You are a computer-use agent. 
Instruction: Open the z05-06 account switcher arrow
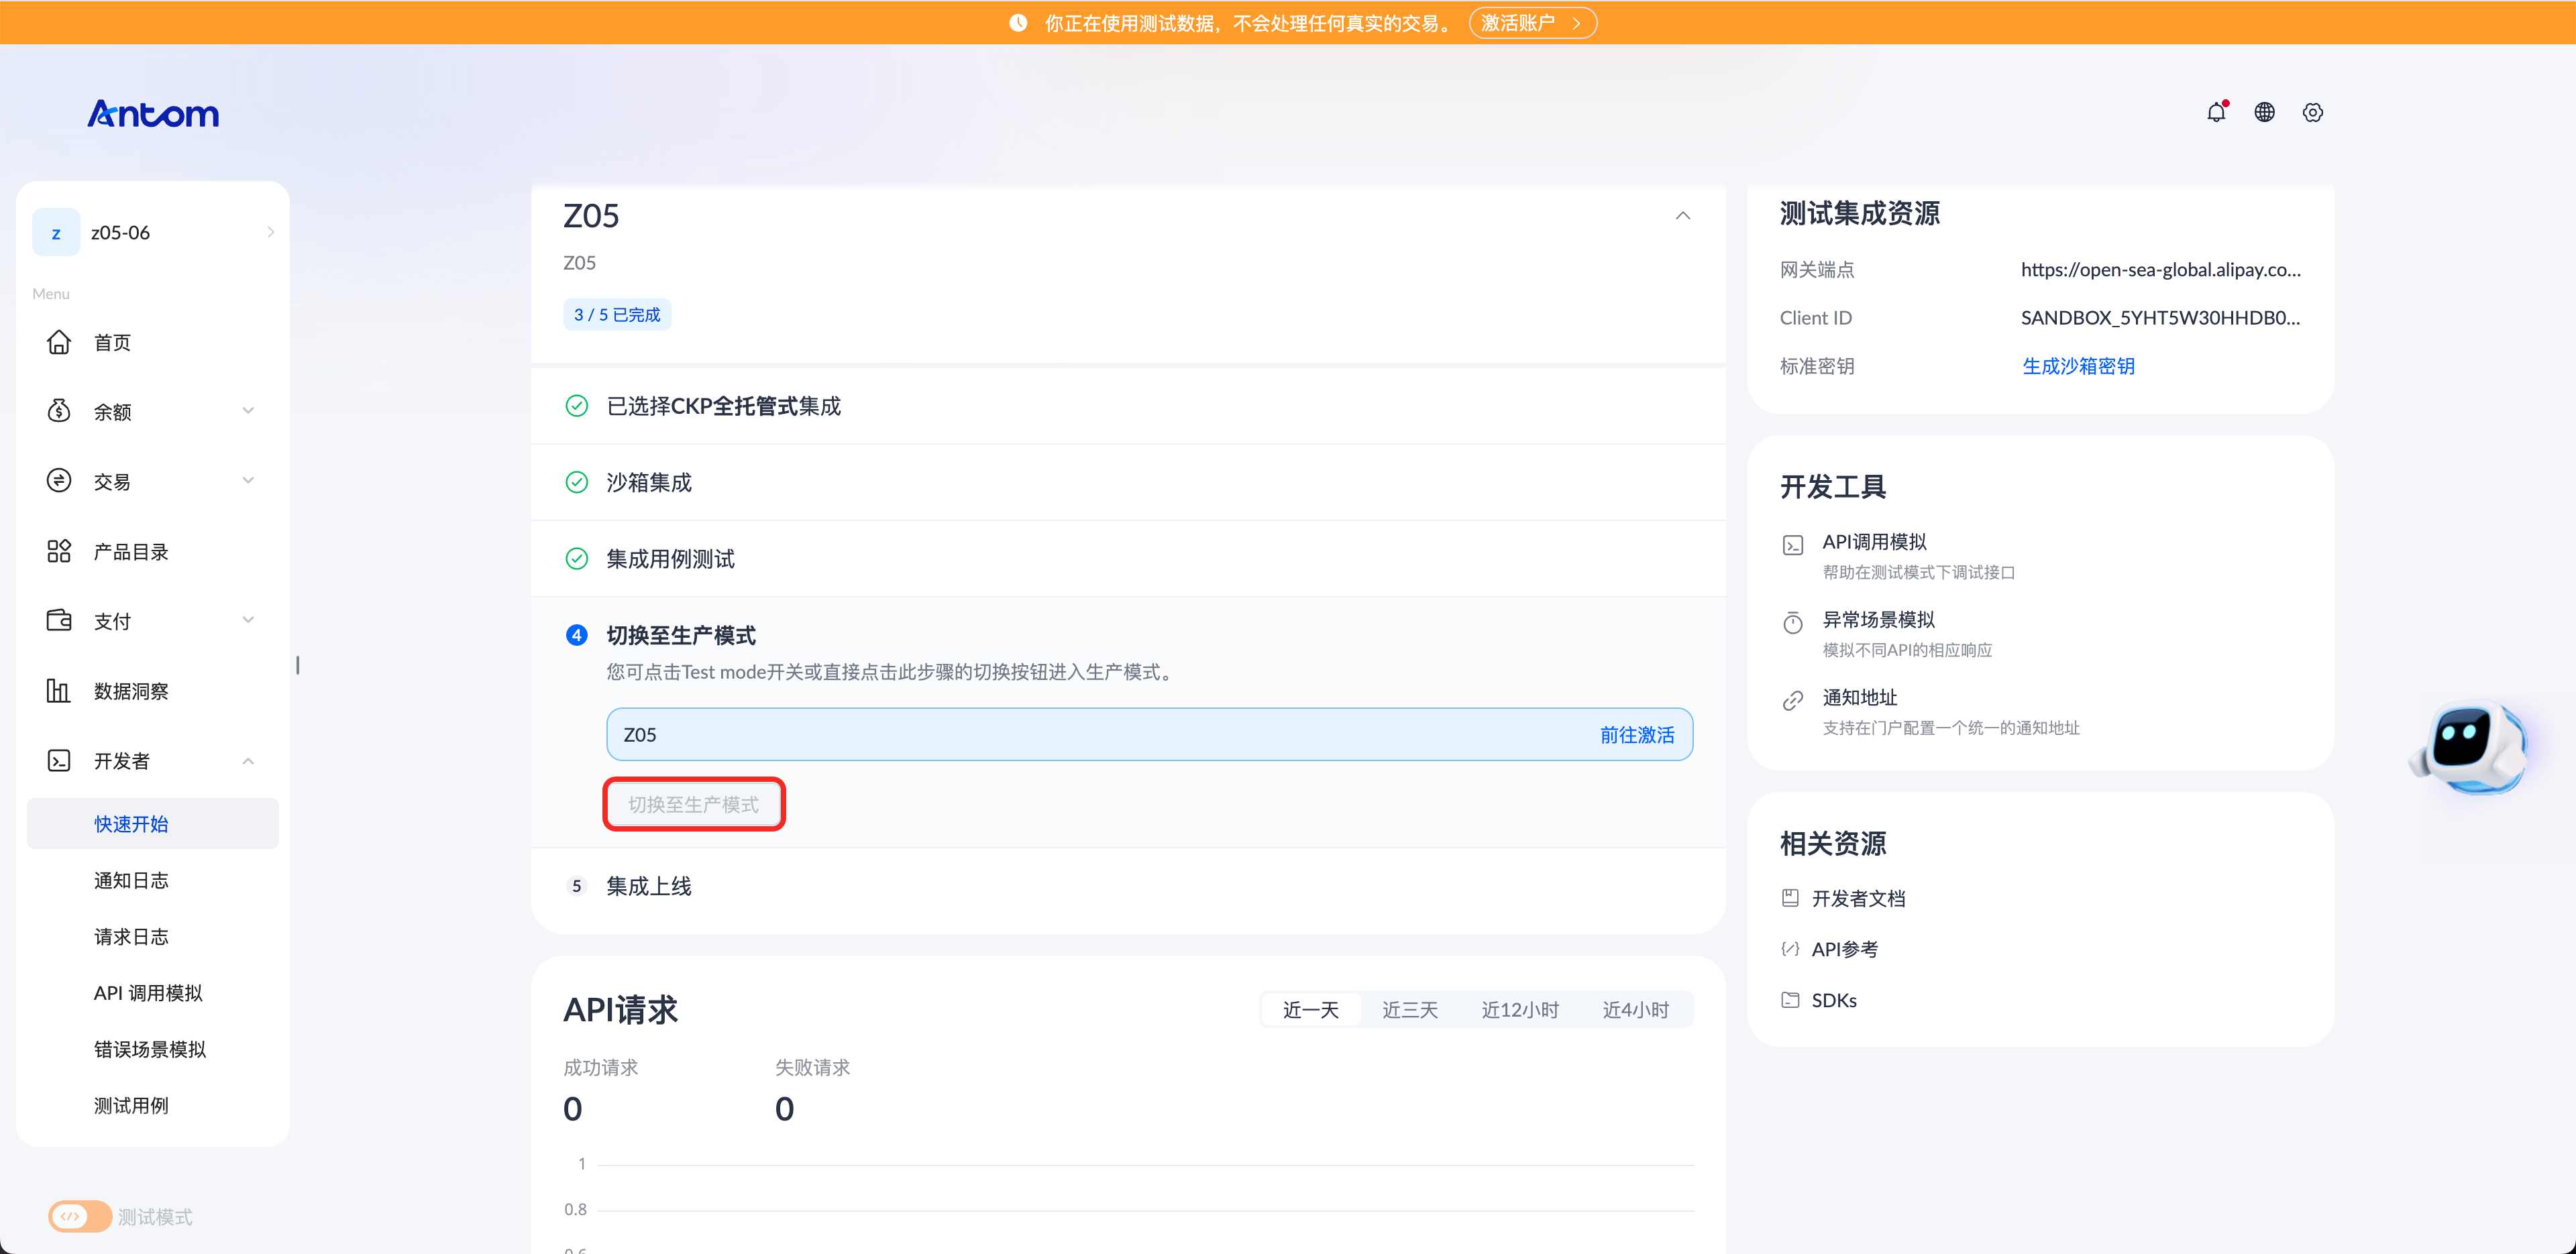271,232
